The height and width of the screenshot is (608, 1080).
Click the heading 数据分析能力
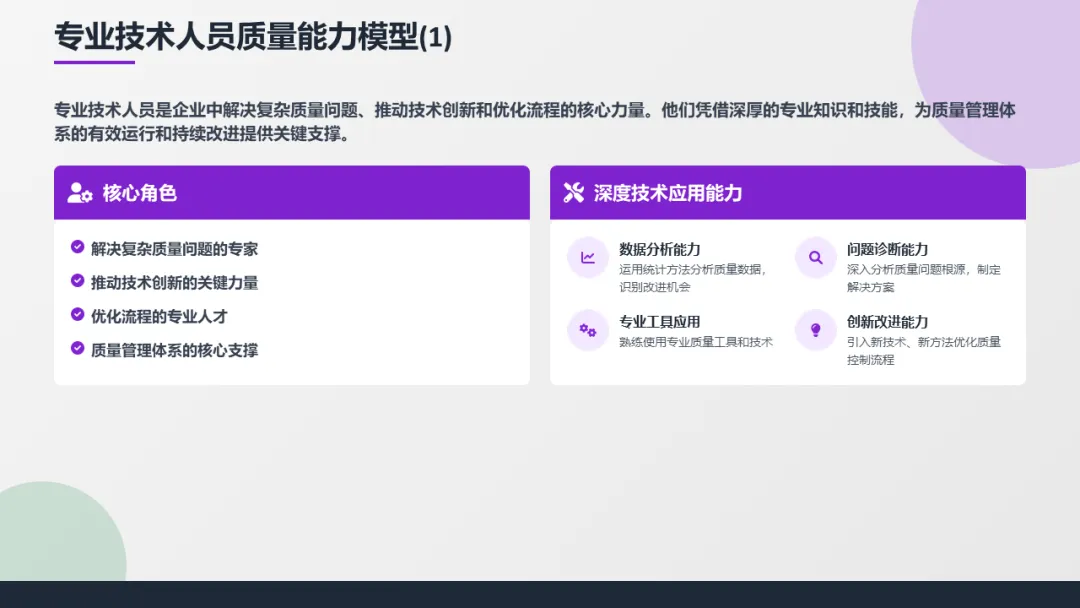pyautogui.click(x=659, y=249)
